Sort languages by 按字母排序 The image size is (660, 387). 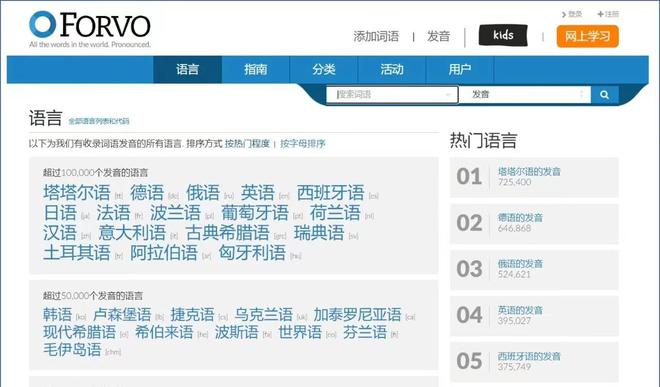point(303,144)
